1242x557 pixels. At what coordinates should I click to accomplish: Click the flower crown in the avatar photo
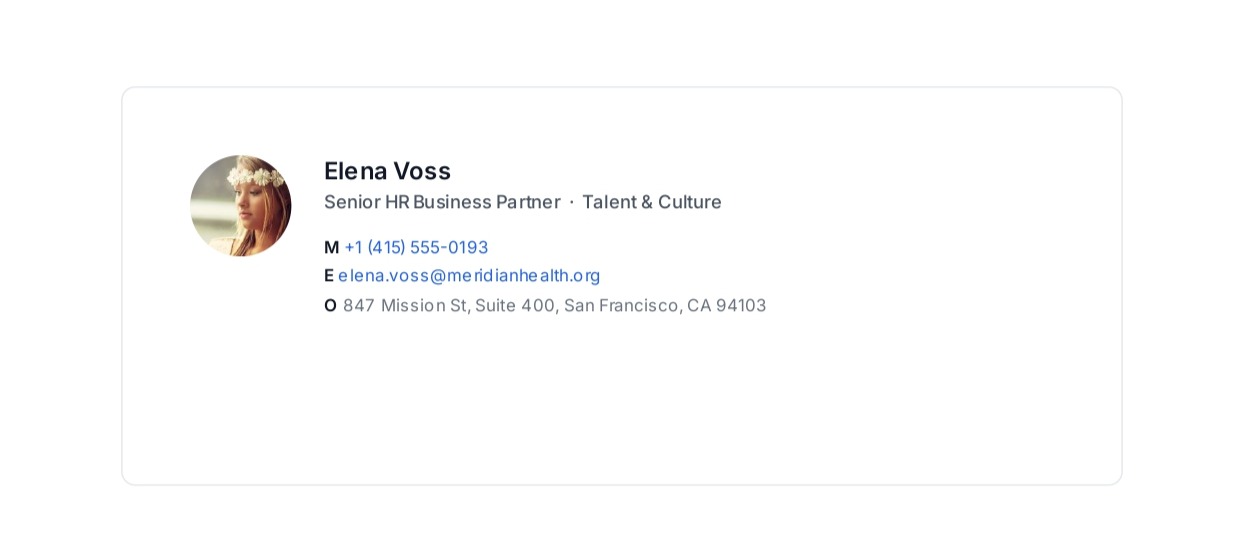(254, 177)
